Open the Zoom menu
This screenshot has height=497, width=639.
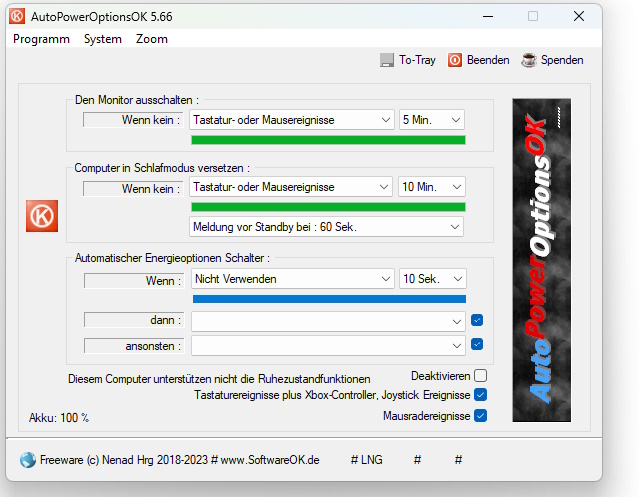pyautogui.click(x=152, y=39)
